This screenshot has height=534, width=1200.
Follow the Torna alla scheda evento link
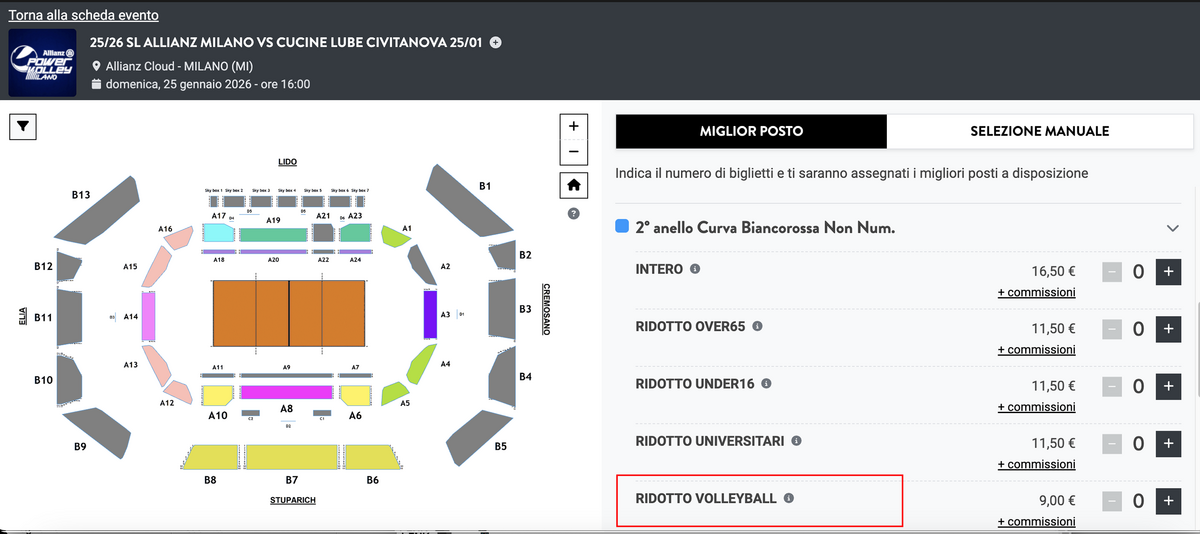pos(84,16)
